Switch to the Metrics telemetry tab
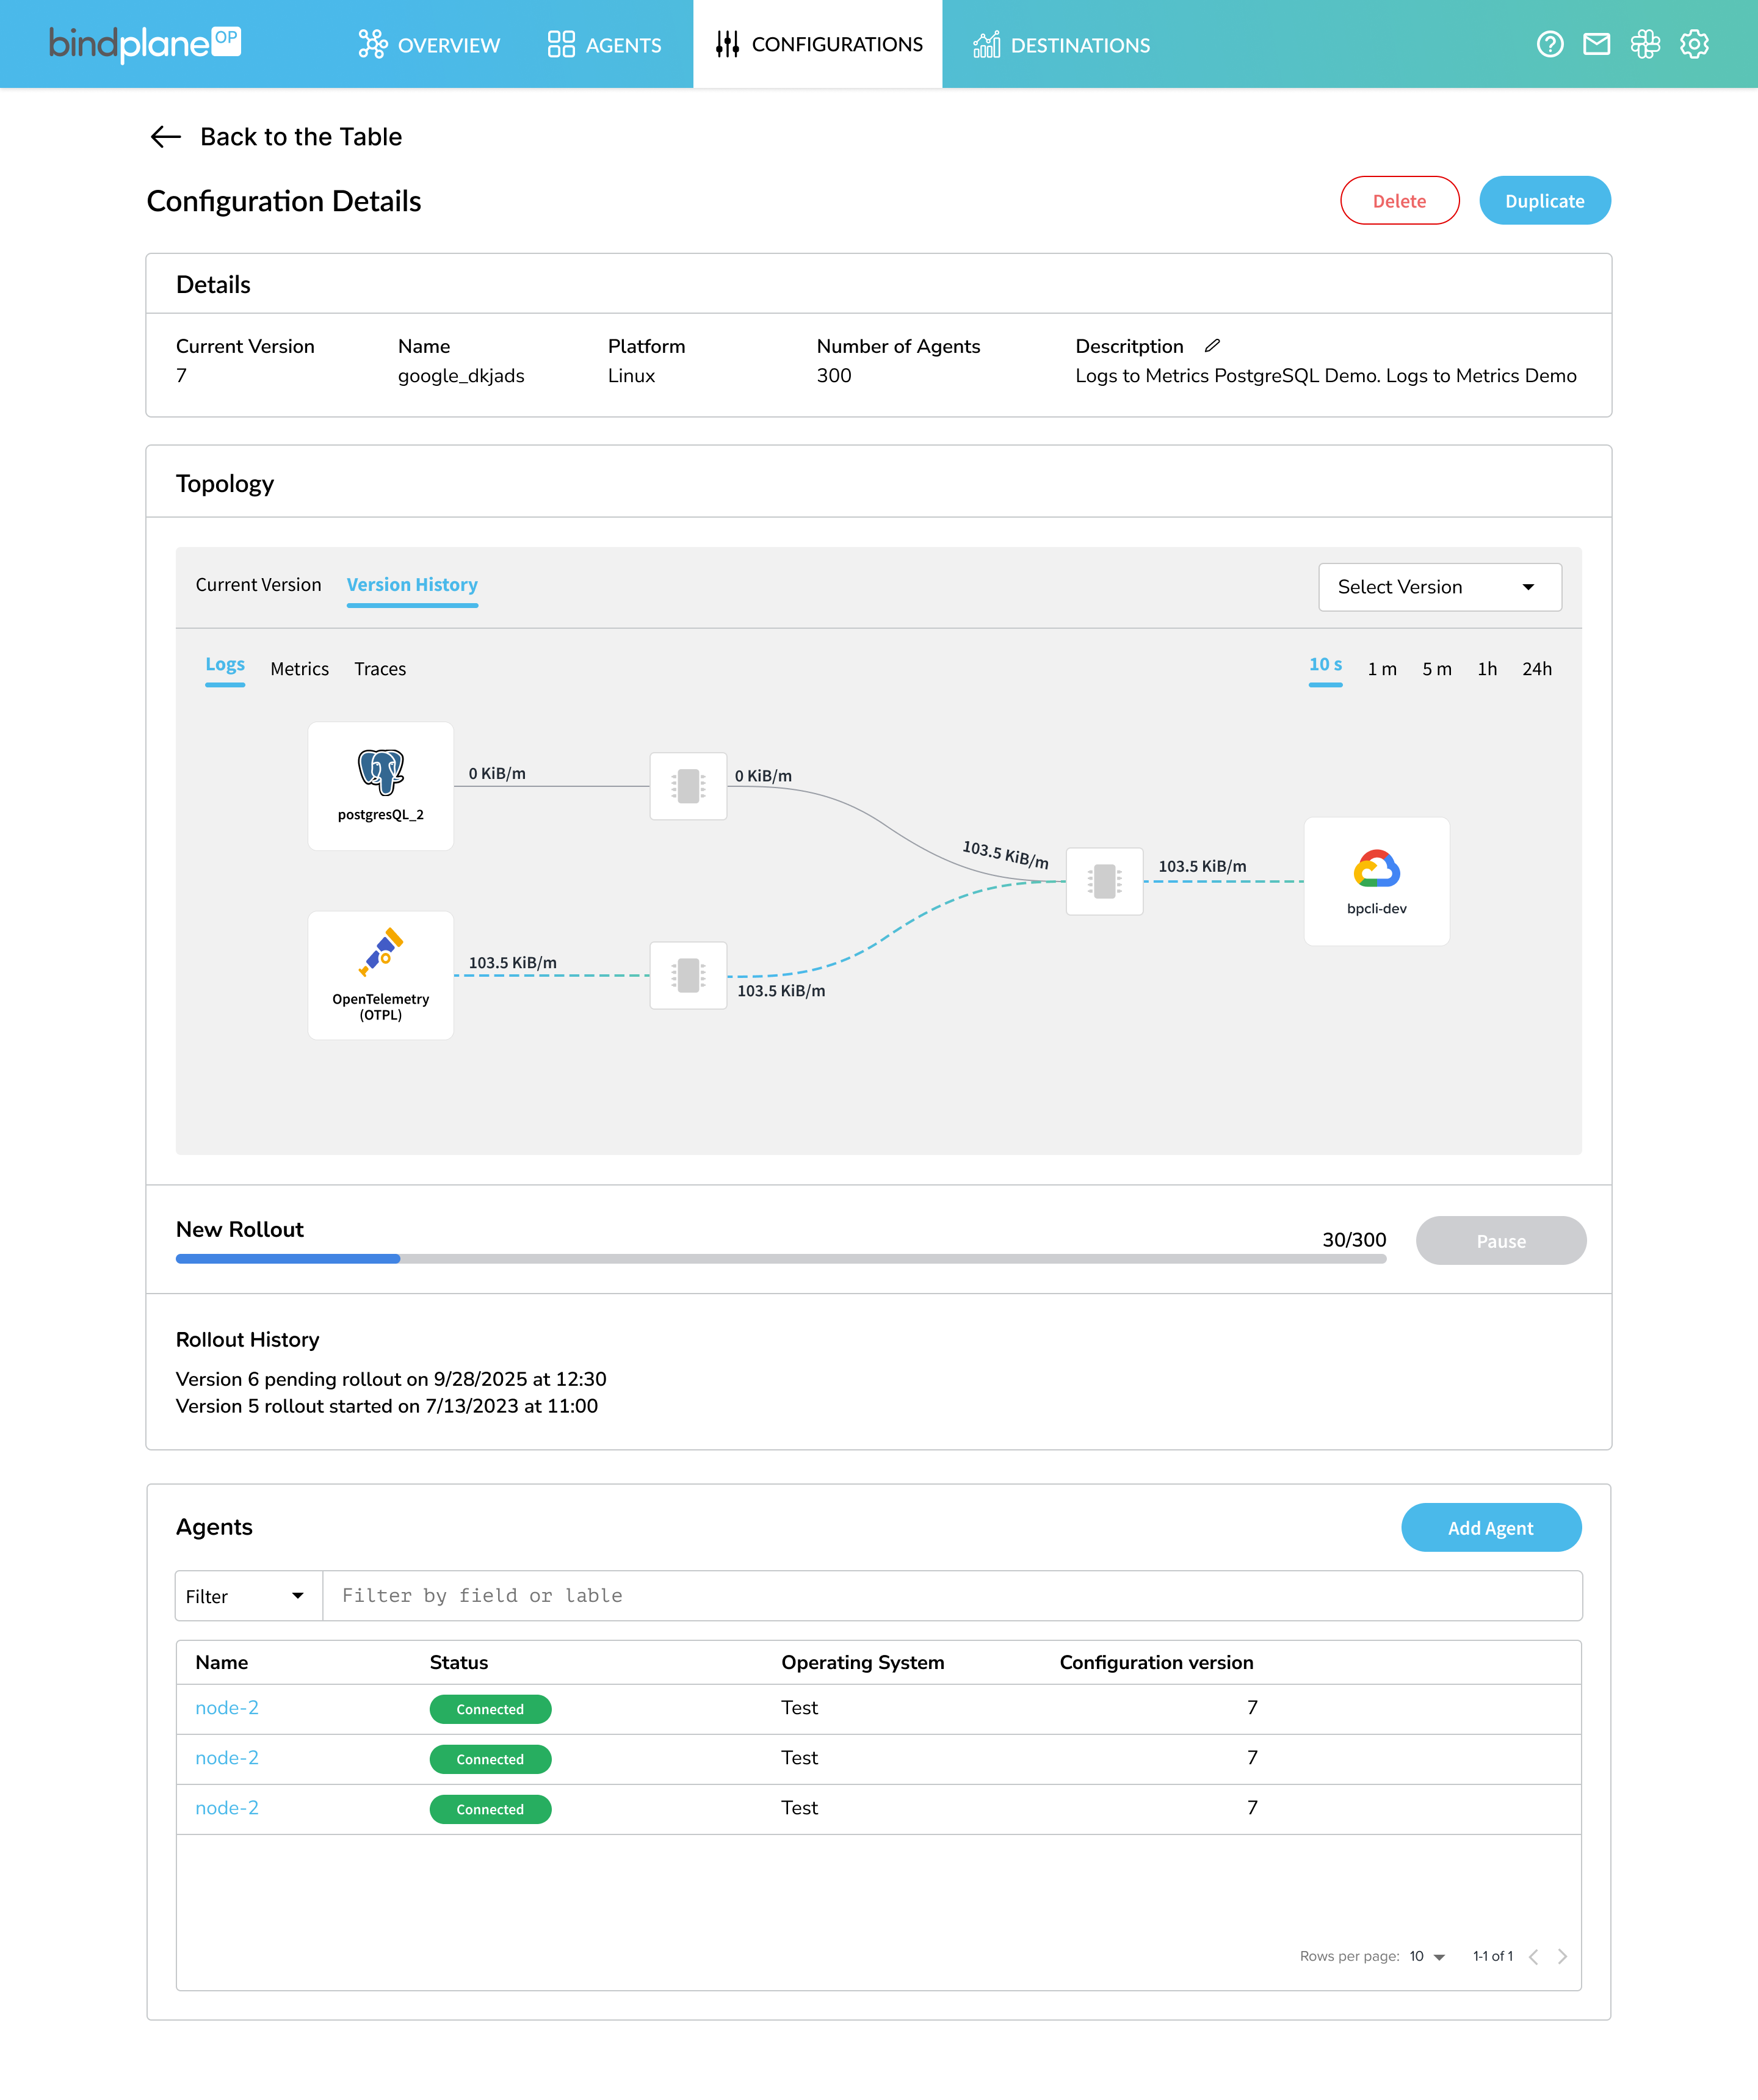The height and width of the screenshot is (2100, 1758). [299, 669]
